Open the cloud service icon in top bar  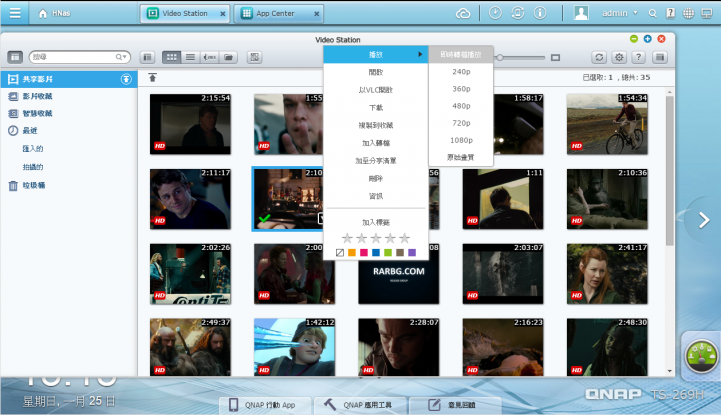(463, 13)
